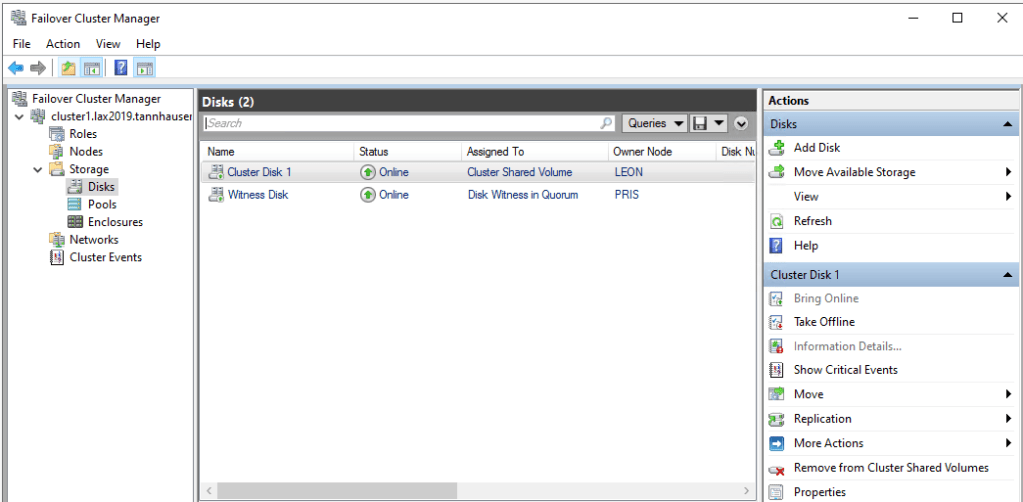Click inside the Search field
1023x502 pixels.
400,123
